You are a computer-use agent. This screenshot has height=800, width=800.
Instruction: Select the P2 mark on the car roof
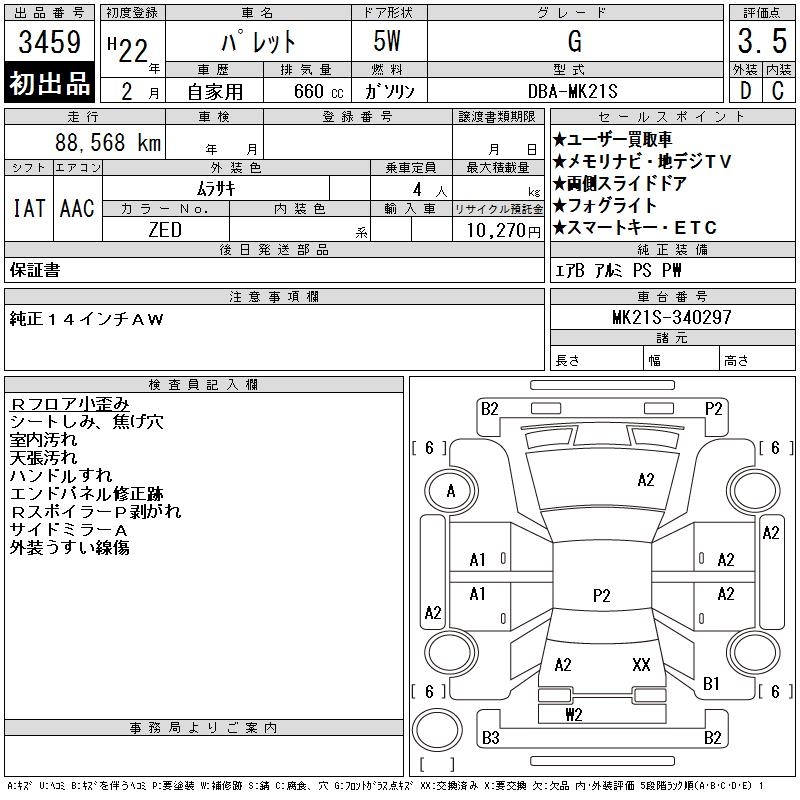tap(601, 596)
